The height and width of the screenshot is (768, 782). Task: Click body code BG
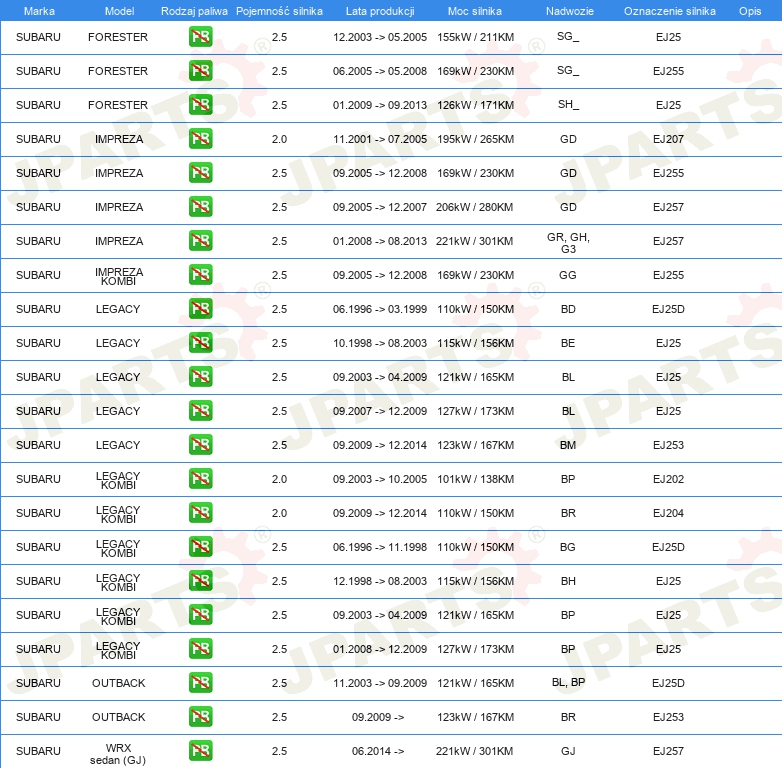click(568, 547)
